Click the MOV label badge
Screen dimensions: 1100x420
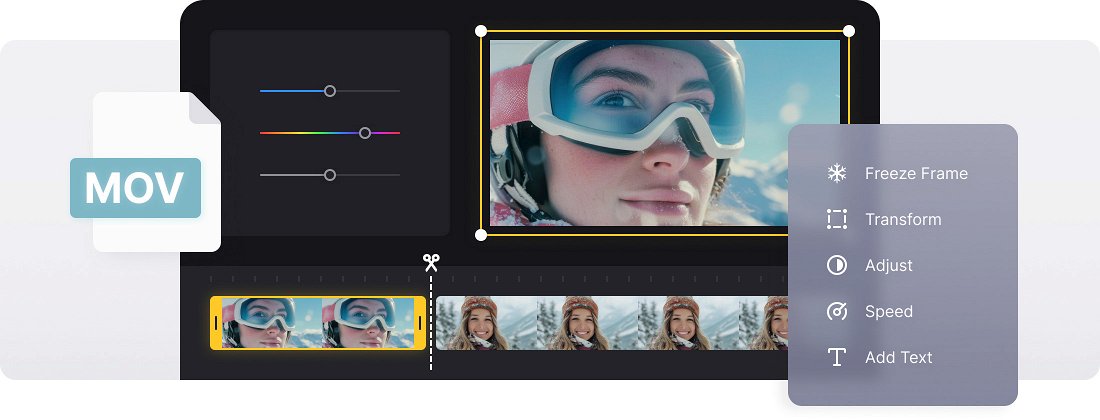pyautogui.click(x=135, y=188)
